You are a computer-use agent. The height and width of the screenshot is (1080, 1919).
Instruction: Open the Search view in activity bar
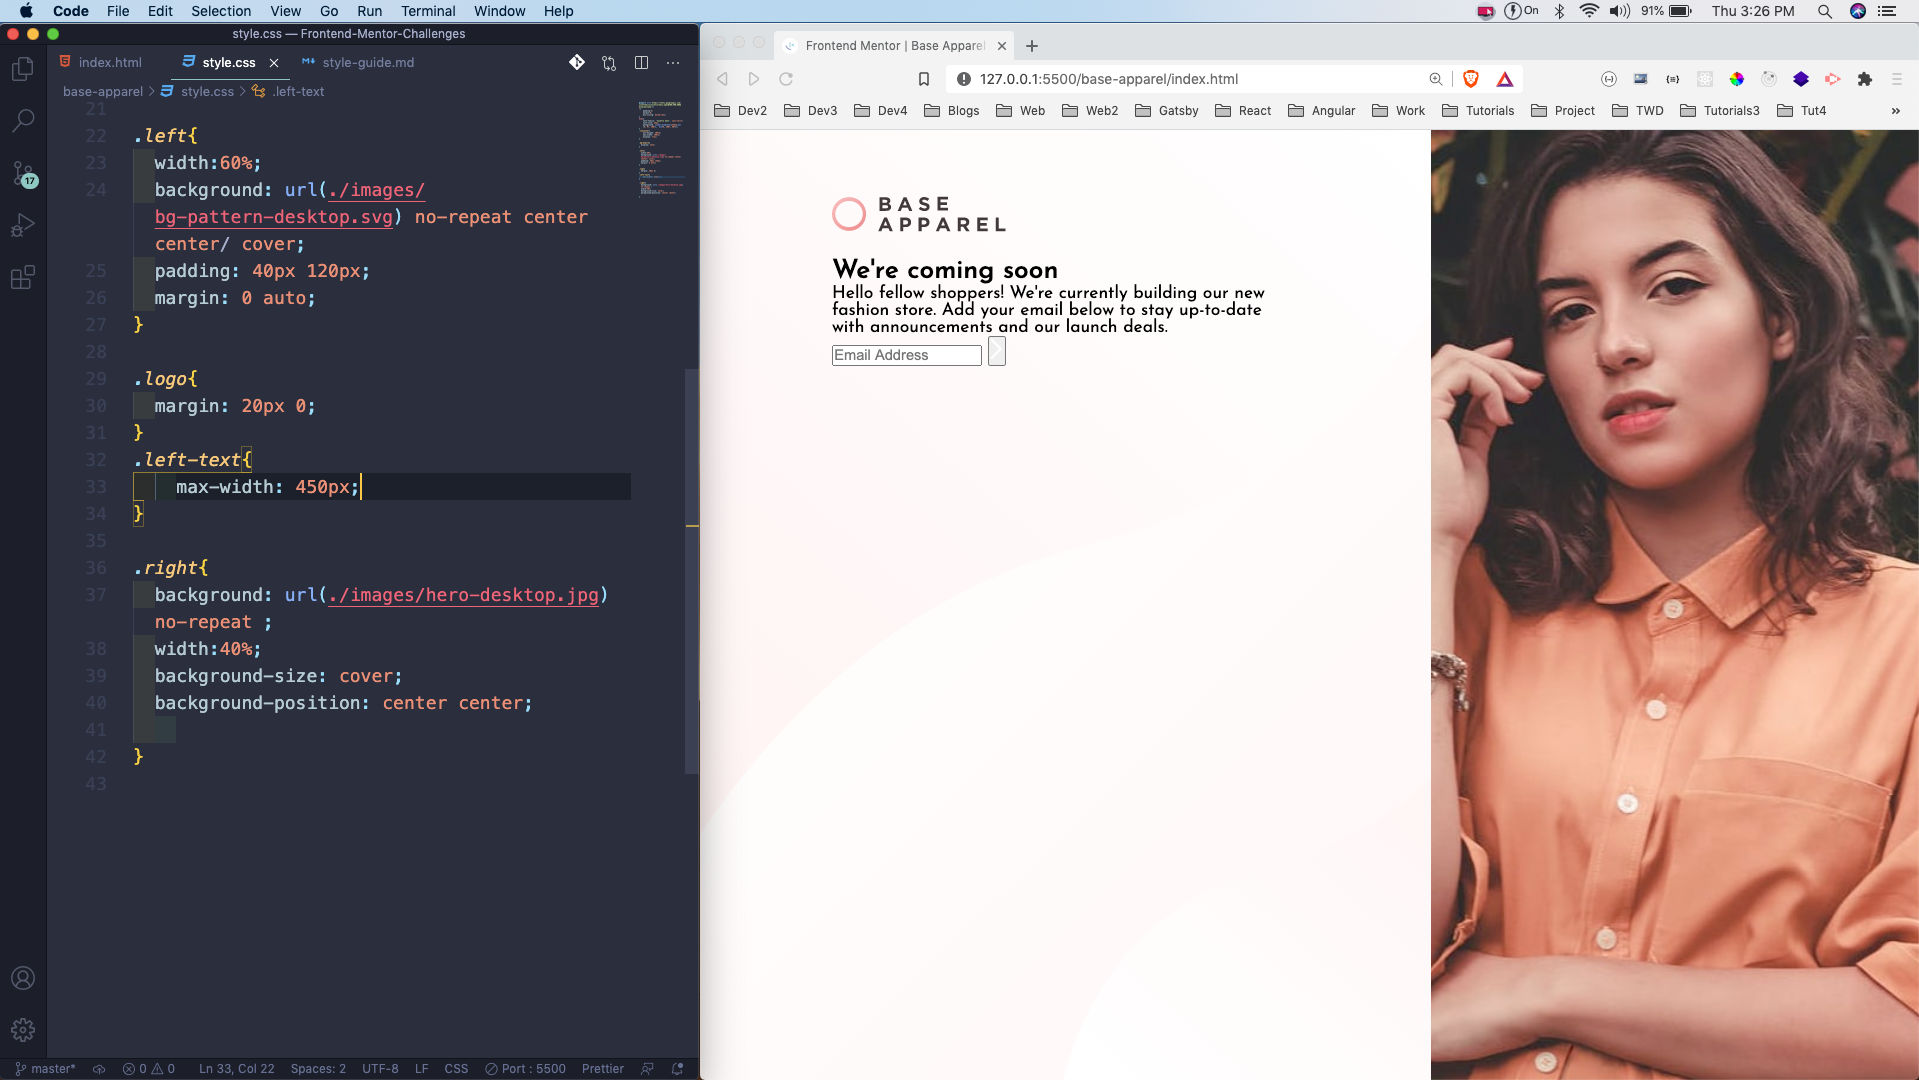point(22,121)
